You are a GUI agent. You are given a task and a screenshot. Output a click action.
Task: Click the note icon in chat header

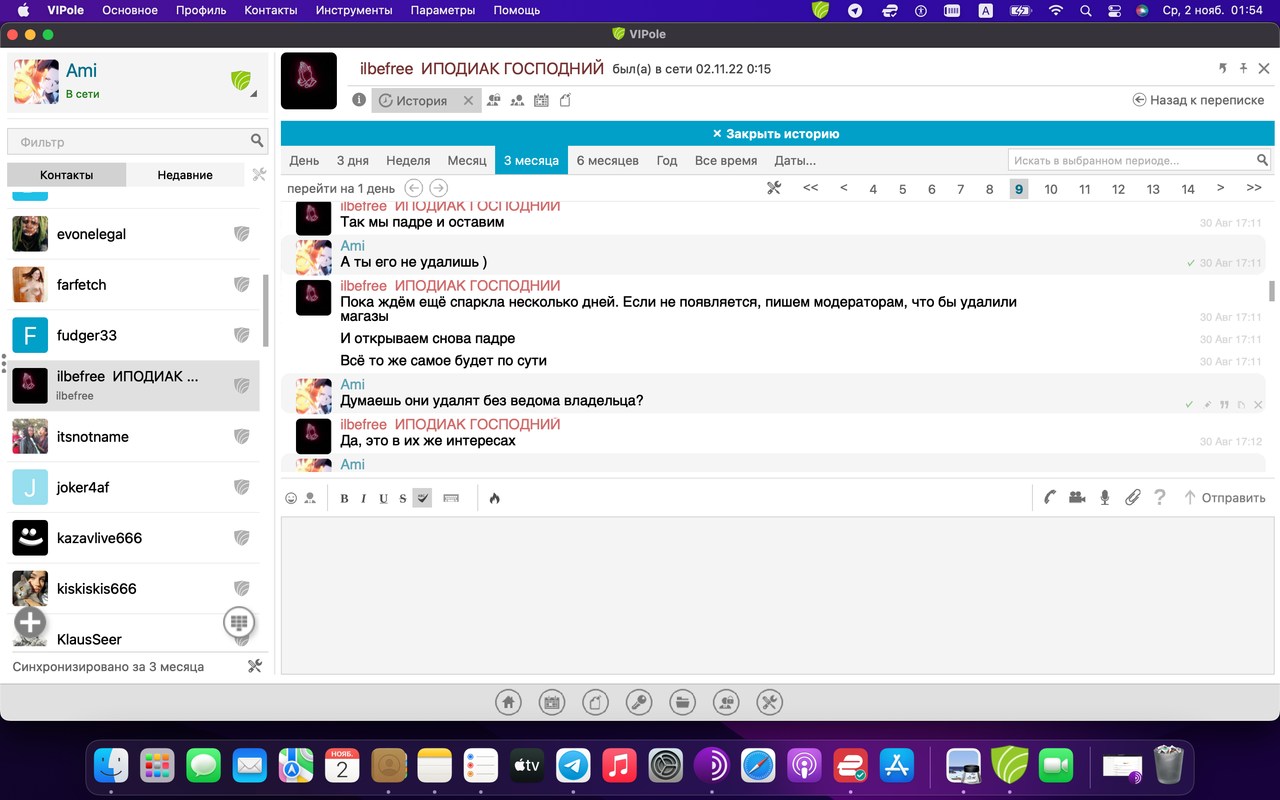[565, 100]
